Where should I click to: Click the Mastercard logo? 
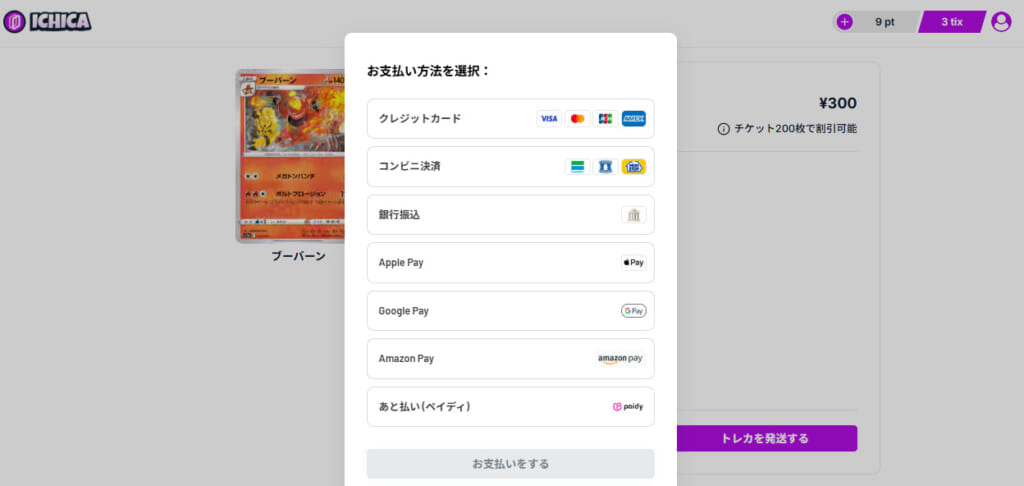point(577,118)
